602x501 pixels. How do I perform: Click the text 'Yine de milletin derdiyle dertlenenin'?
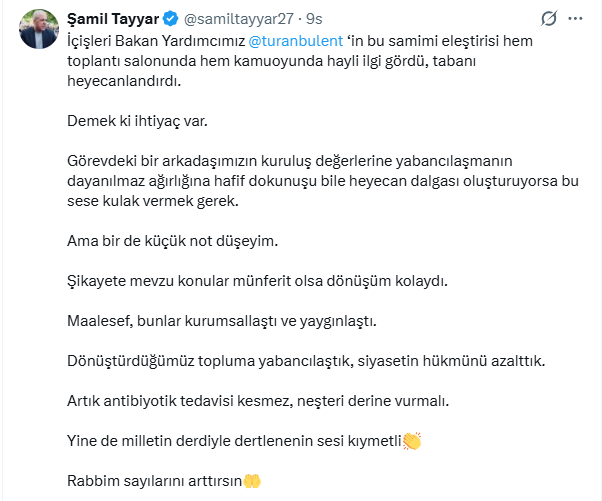200,441
